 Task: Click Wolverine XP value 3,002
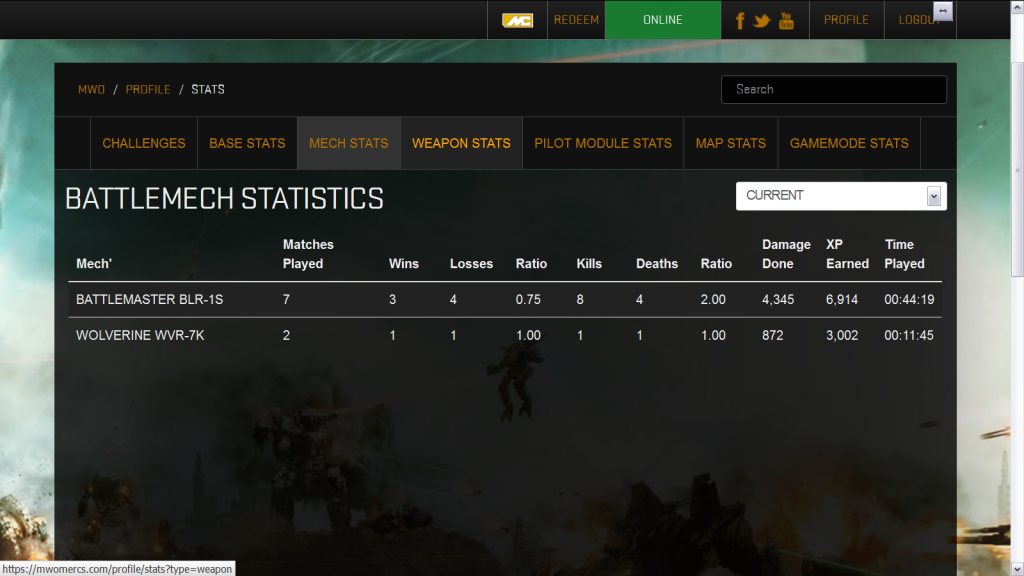point(842,336)
